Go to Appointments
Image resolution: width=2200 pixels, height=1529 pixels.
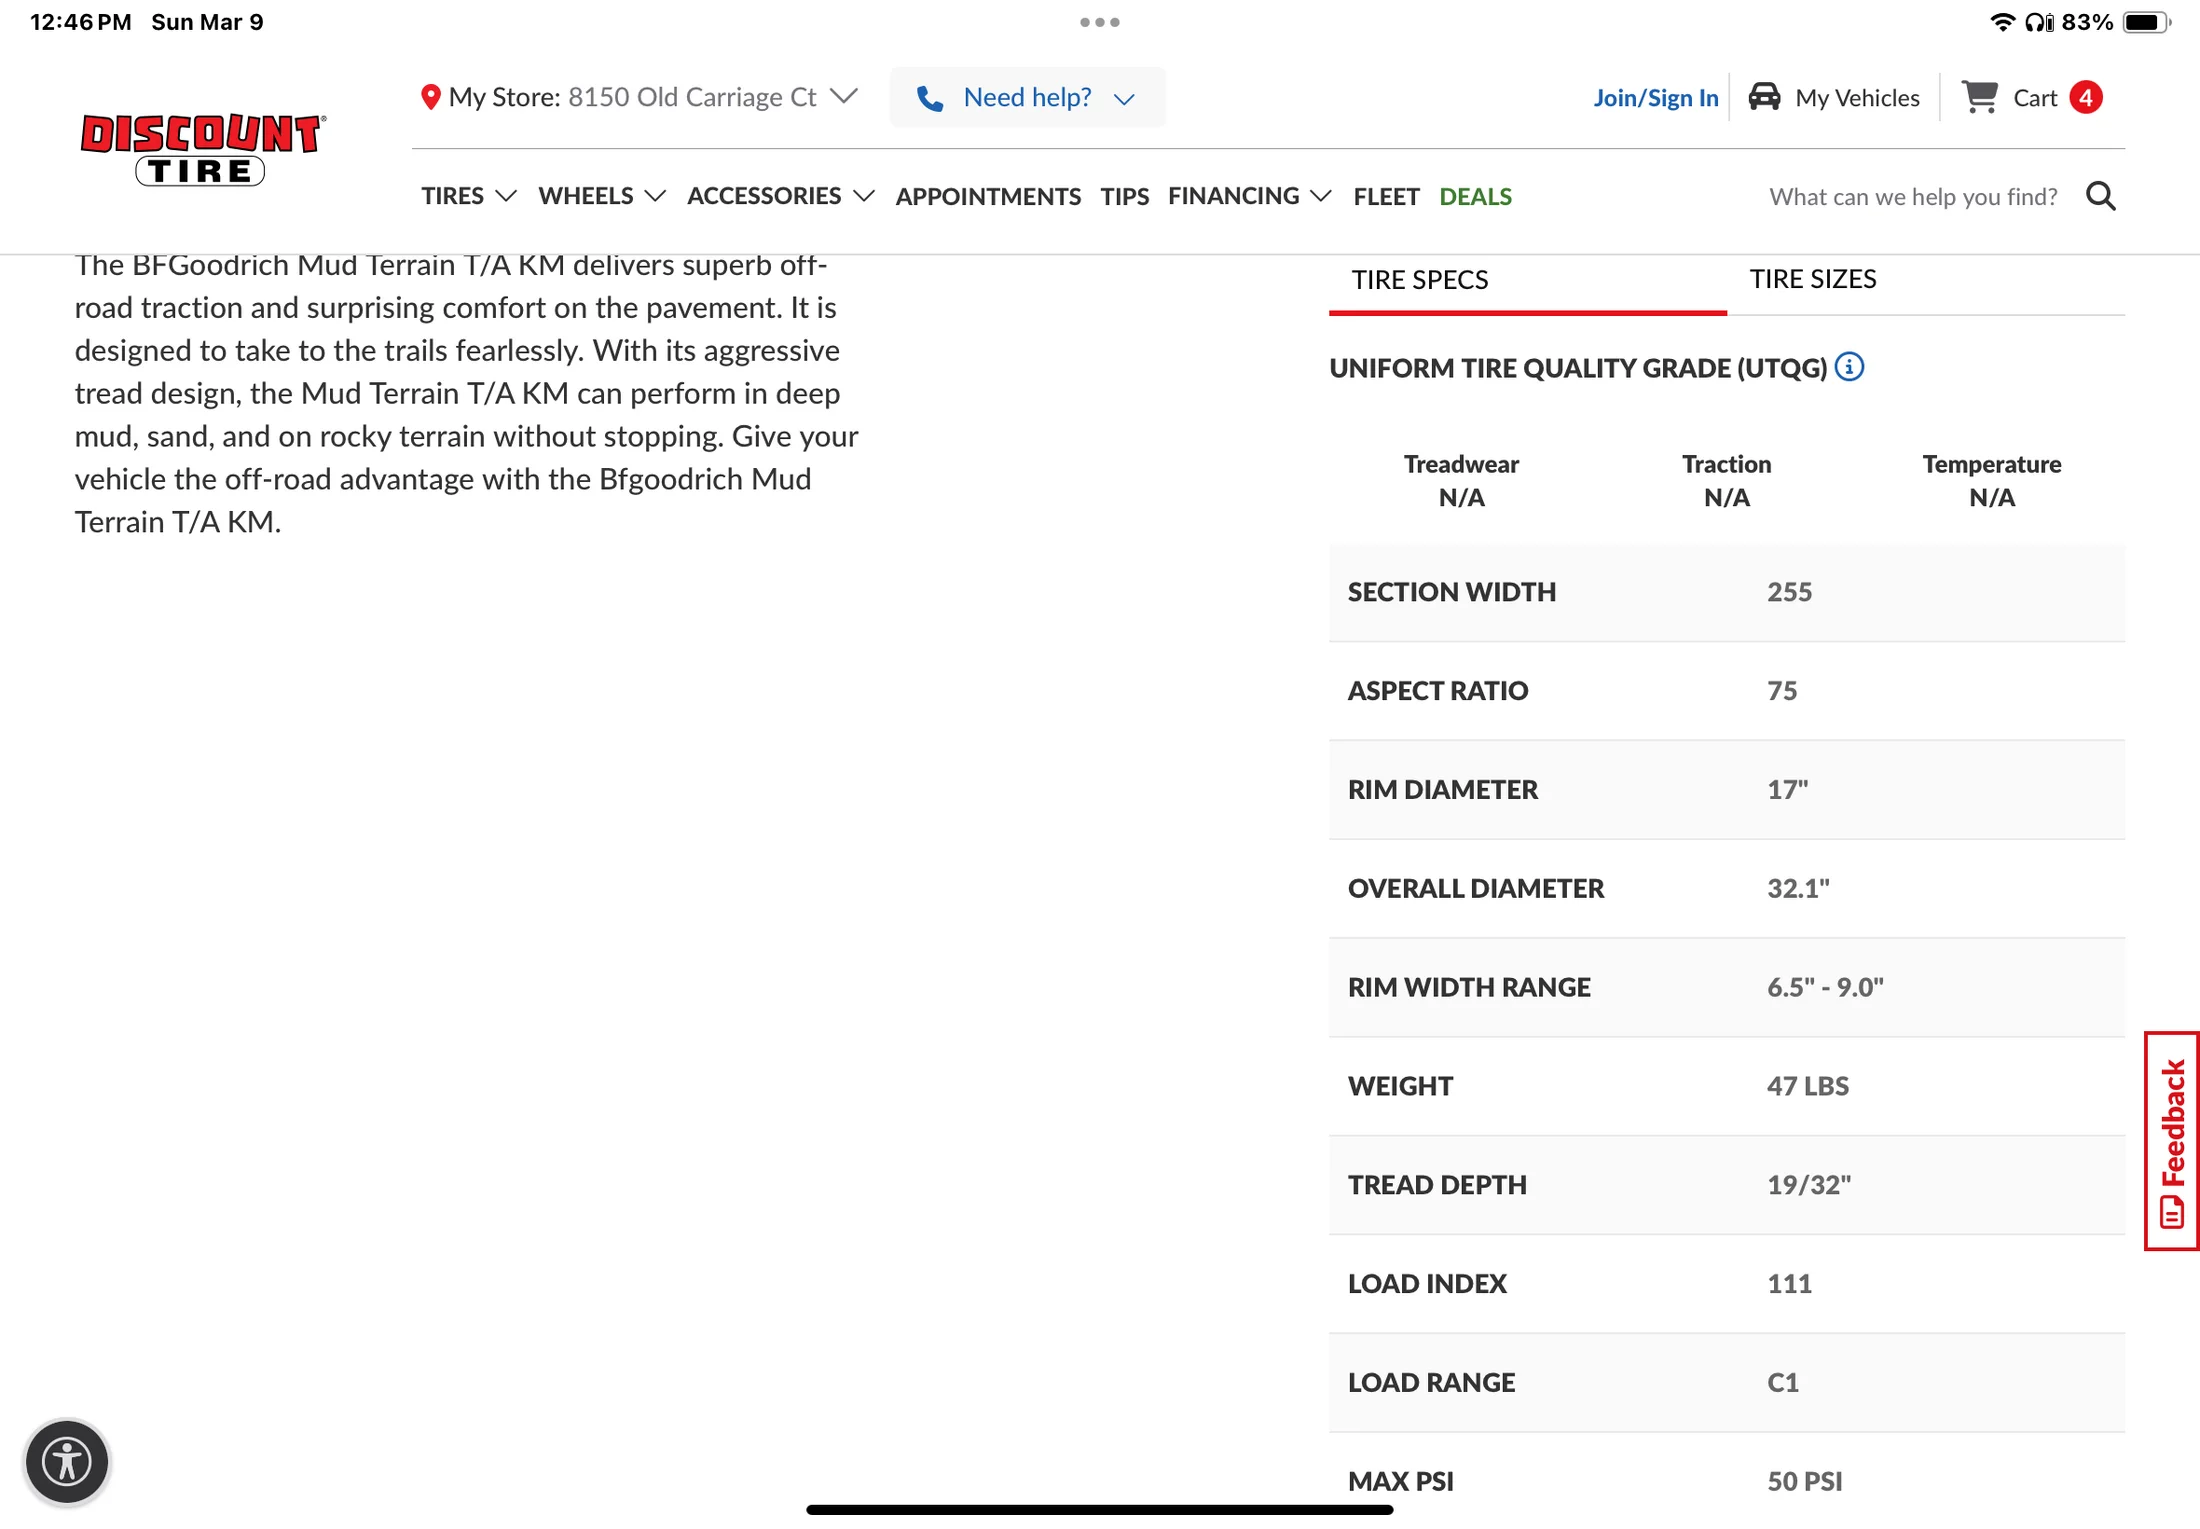[x=988, y=196]
